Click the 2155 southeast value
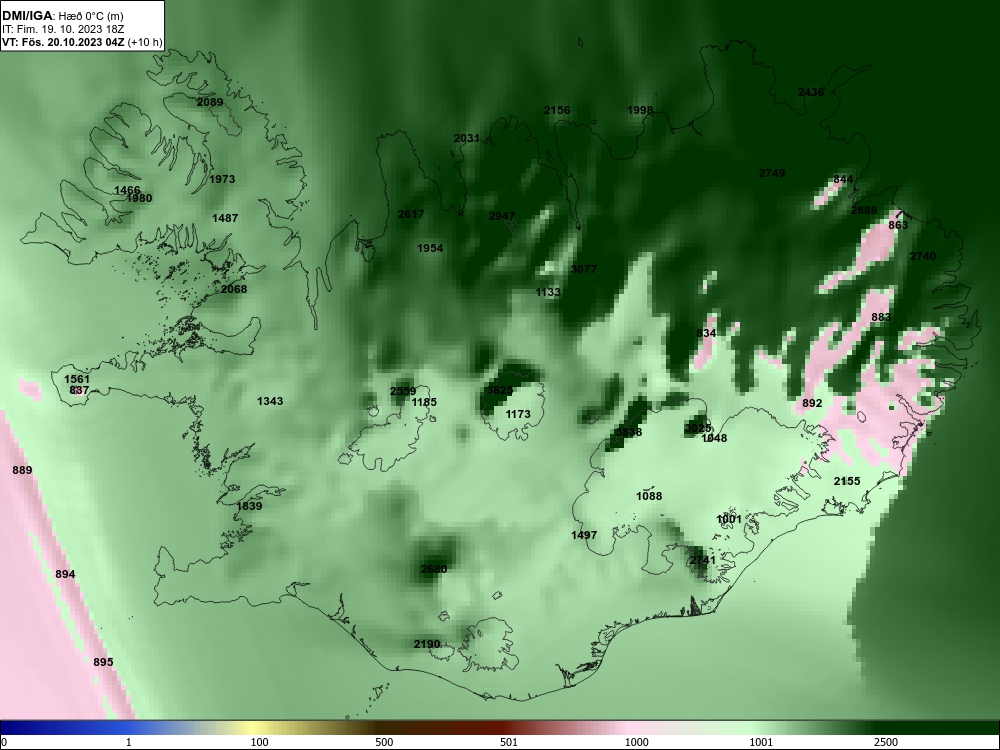 click(x=847, y=482)
